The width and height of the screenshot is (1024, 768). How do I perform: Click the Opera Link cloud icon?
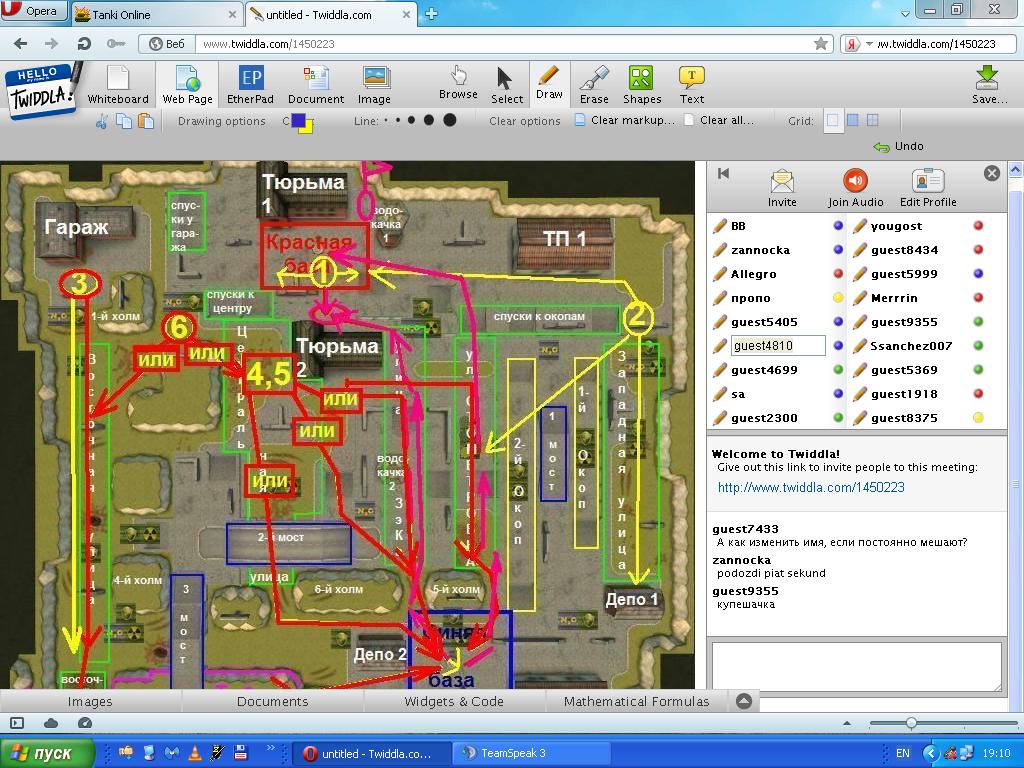tap(51, 723)
